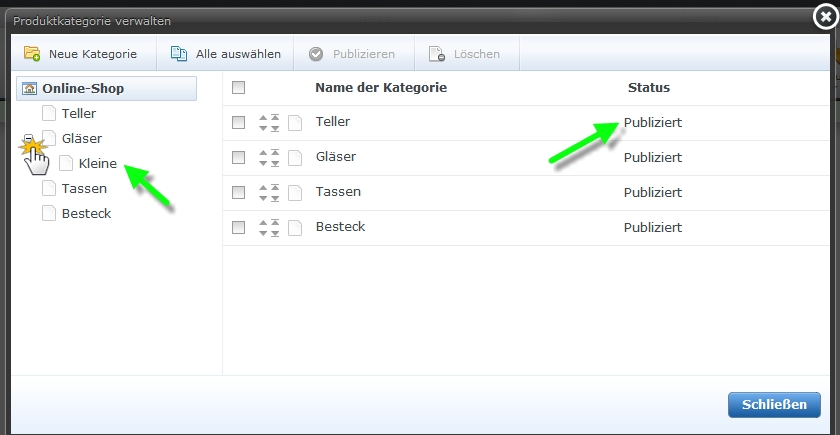Viewport: 840px width, 435px height.
Task: Move Tassen to the bottom
Action: coord(275,199)
